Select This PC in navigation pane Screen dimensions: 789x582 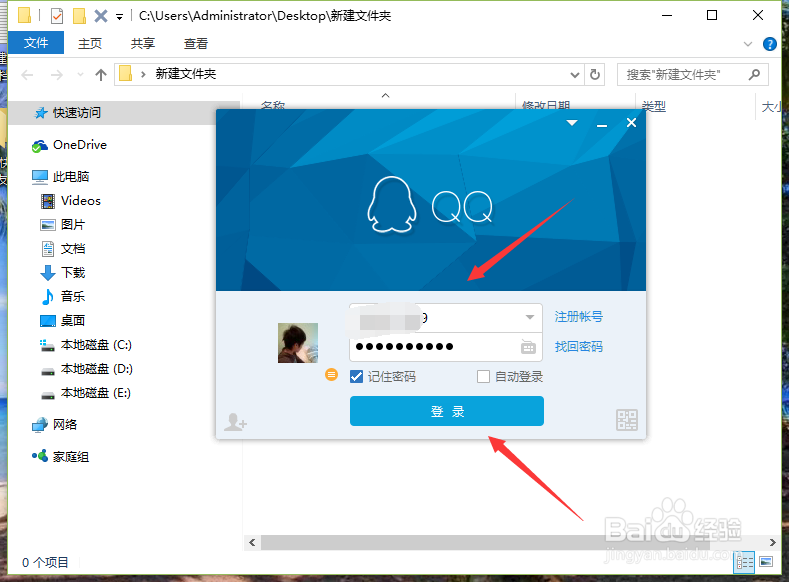click(71, 177)
